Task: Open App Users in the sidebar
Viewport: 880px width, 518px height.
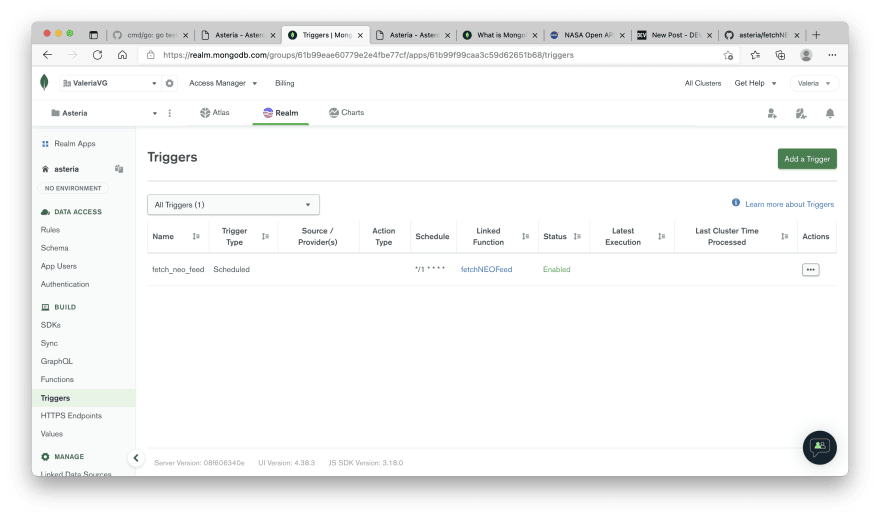Action: (58, 266)
